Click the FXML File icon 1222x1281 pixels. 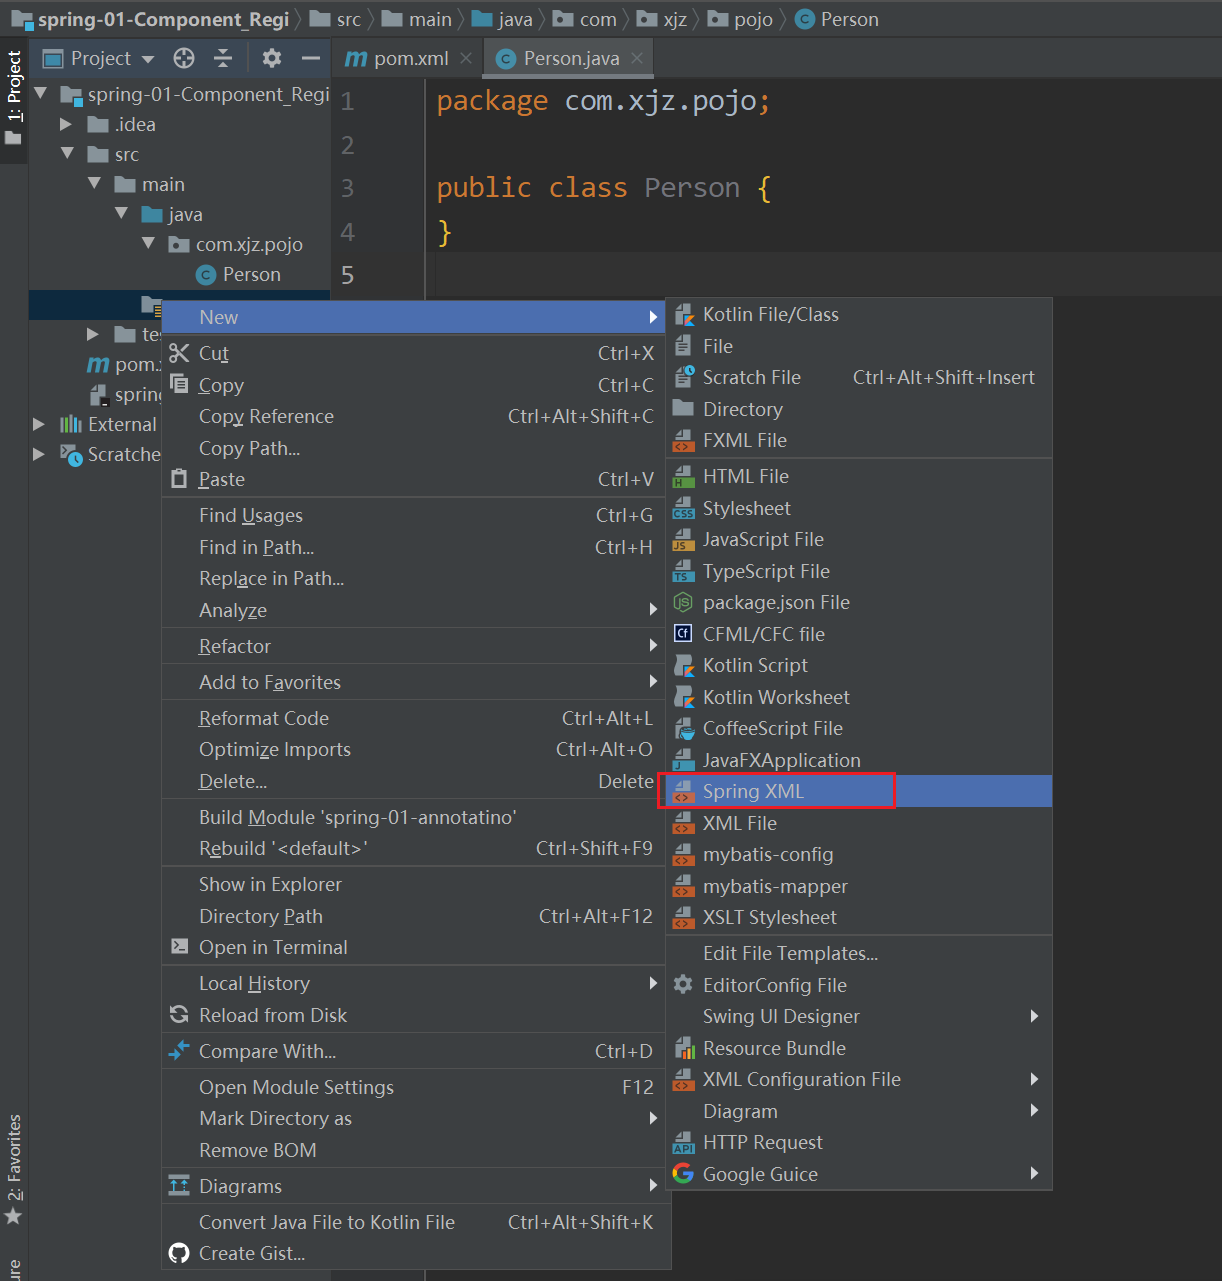pyautogui.click(x=684, y=440)
